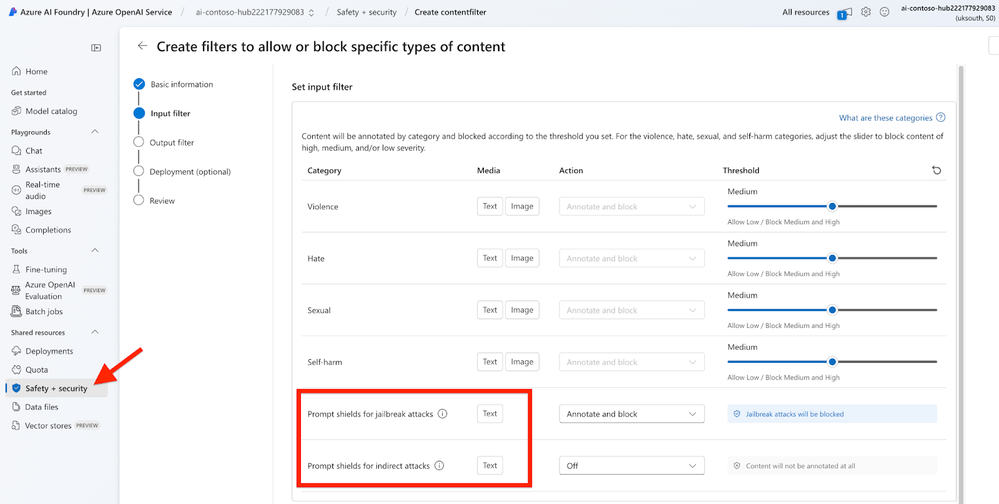This screenshot has width=999, height=504.
Task: Toggle Image media for Hate category
Action: click(x=522, y=258)
